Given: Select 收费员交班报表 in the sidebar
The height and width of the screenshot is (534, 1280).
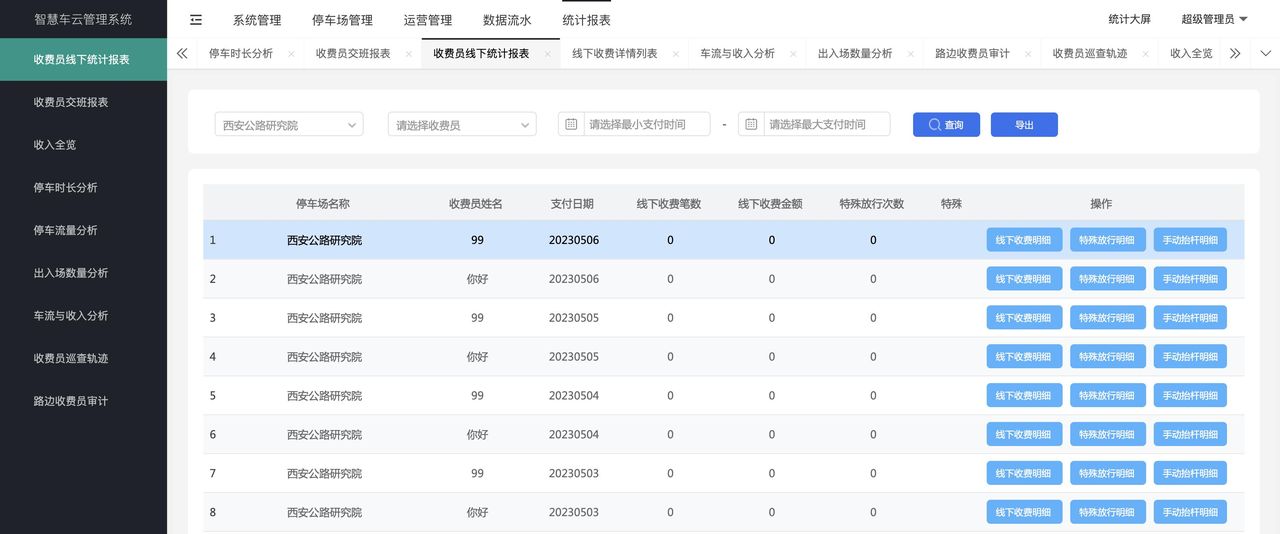Looking at the screenshot, I should tap(83, 102).
